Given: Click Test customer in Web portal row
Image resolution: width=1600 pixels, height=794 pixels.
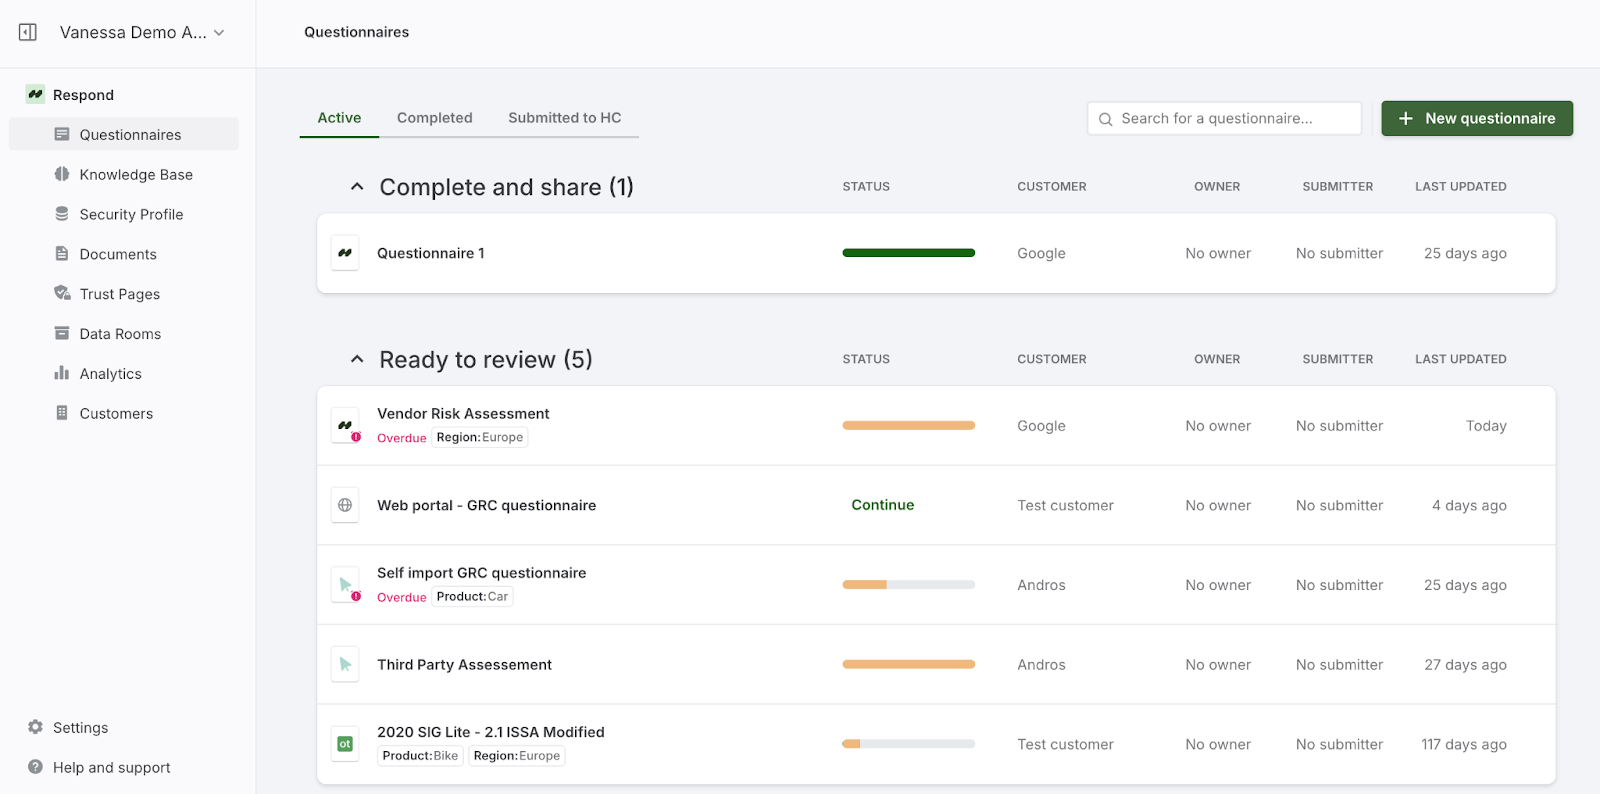Looking at the screenshot, I should (1065, 505).
